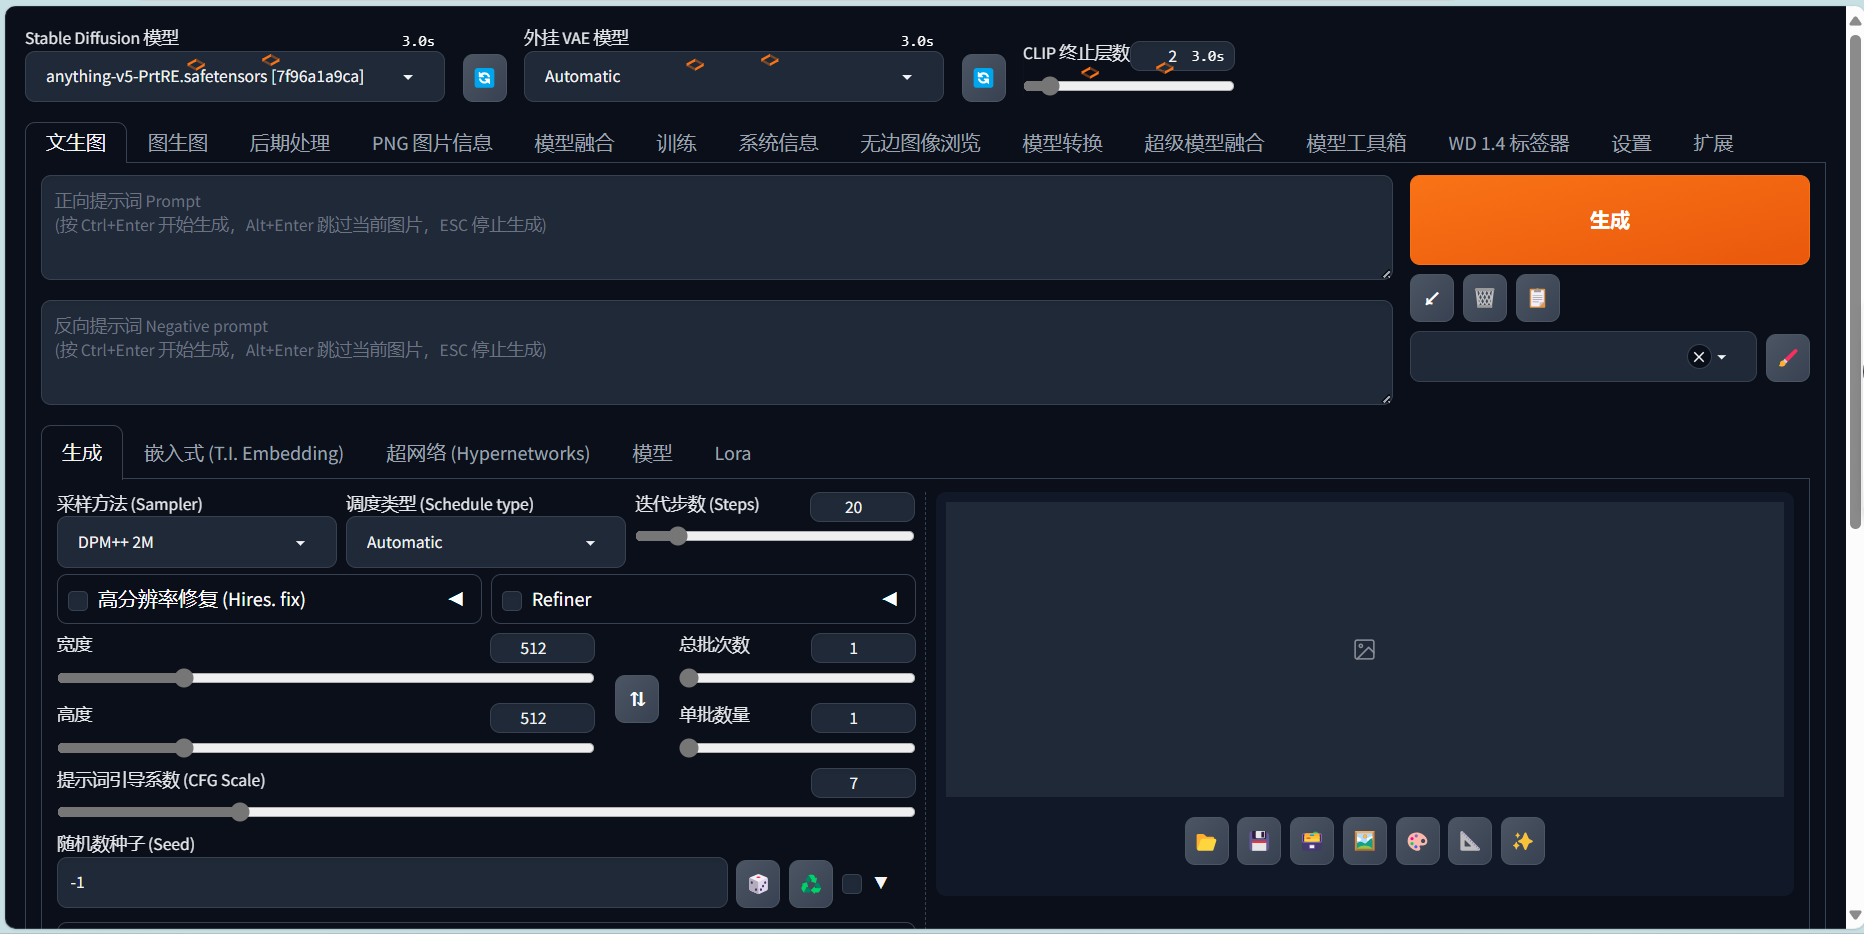Send image to extras ruler icon
Image resolution: width=1864 pixels, height=934 pixels.
(x=1470, y=841)
